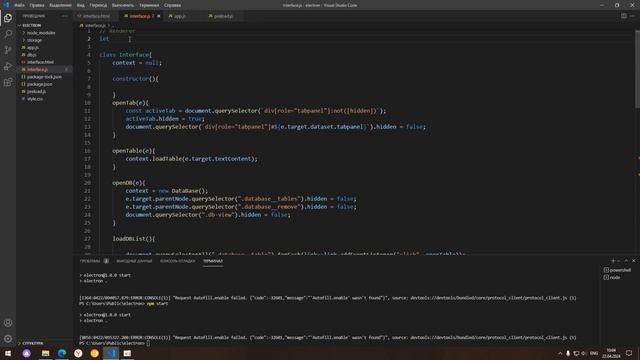640x360 pixels.
Task: Click the split editor icon
Action: (x=624, y=16)
